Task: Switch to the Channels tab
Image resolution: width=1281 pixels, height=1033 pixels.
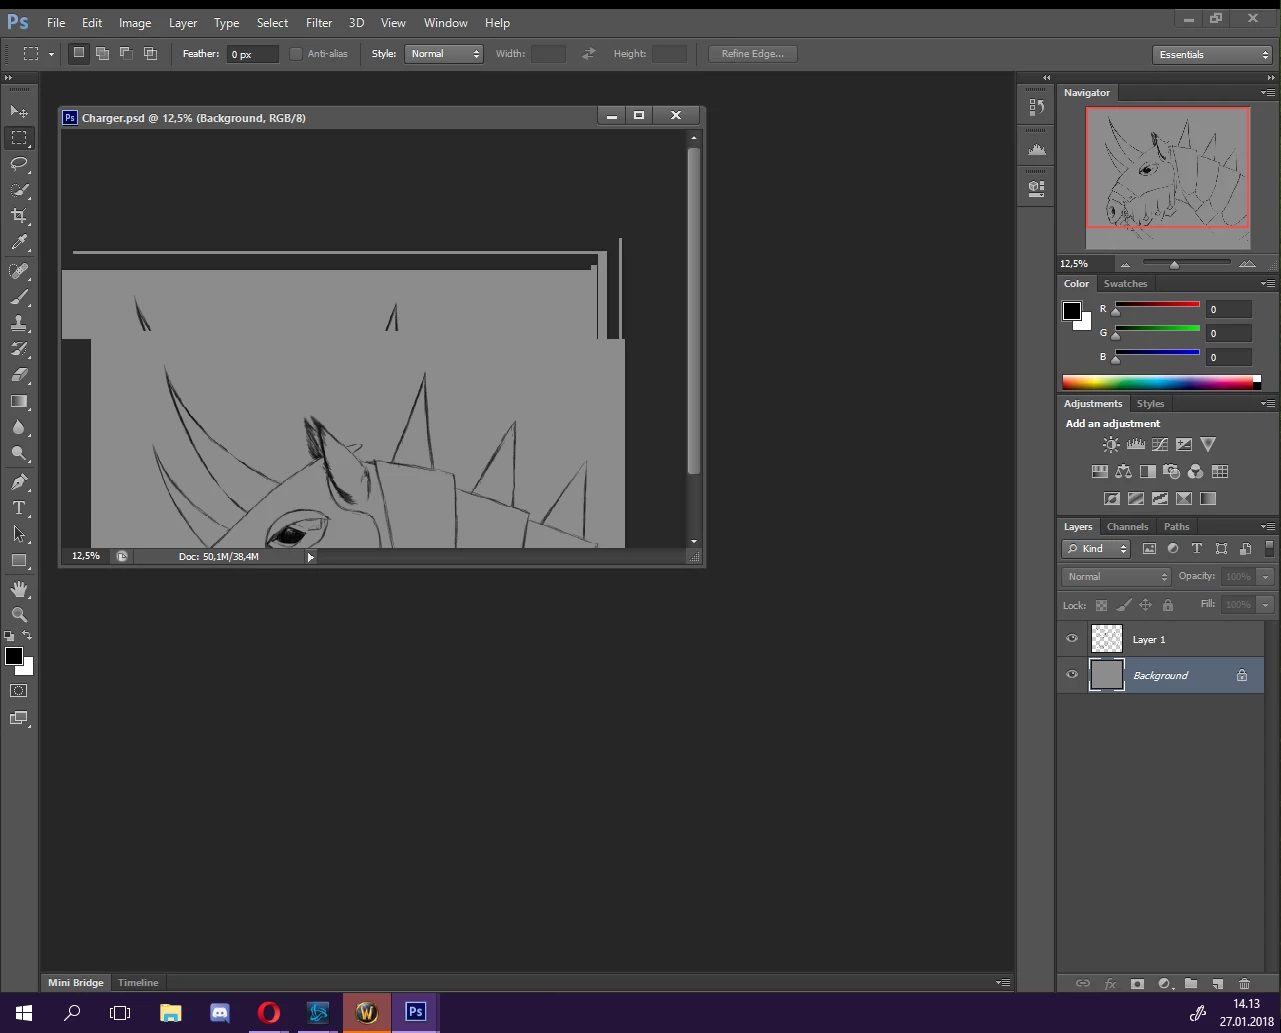Action: [x=1127, y=527]
